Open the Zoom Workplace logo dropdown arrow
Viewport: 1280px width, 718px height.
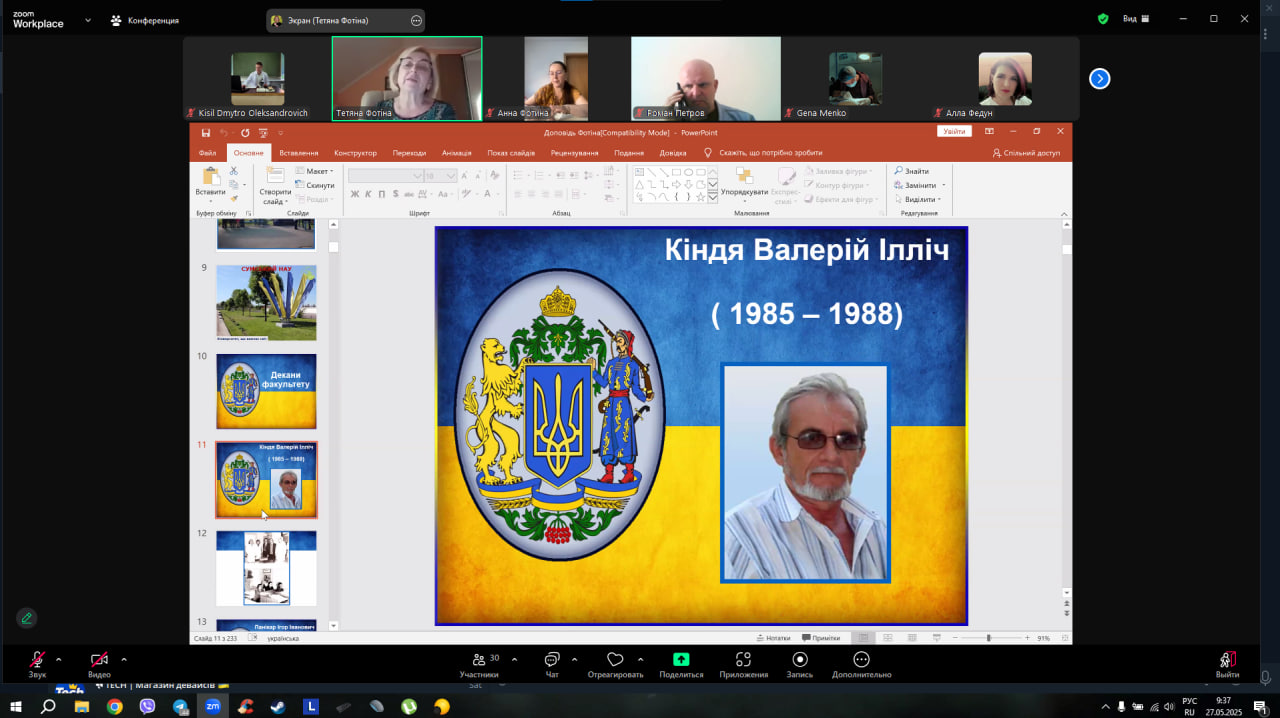click(88, 19)
